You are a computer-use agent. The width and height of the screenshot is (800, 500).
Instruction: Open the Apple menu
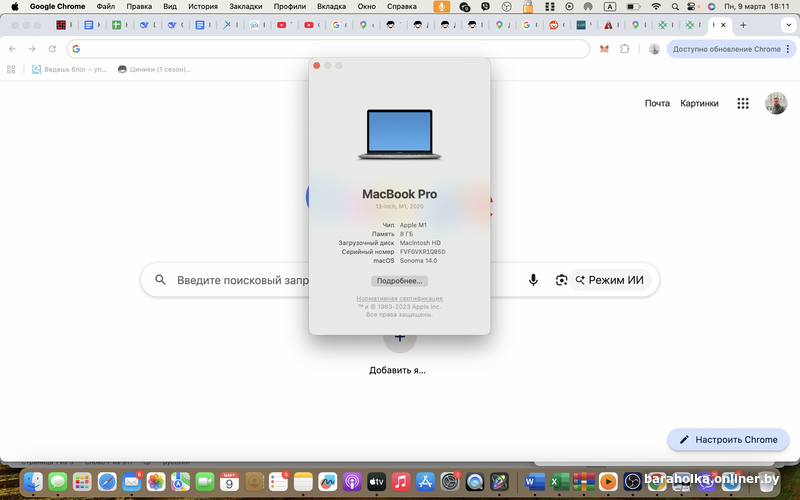[x=14, y=6]
